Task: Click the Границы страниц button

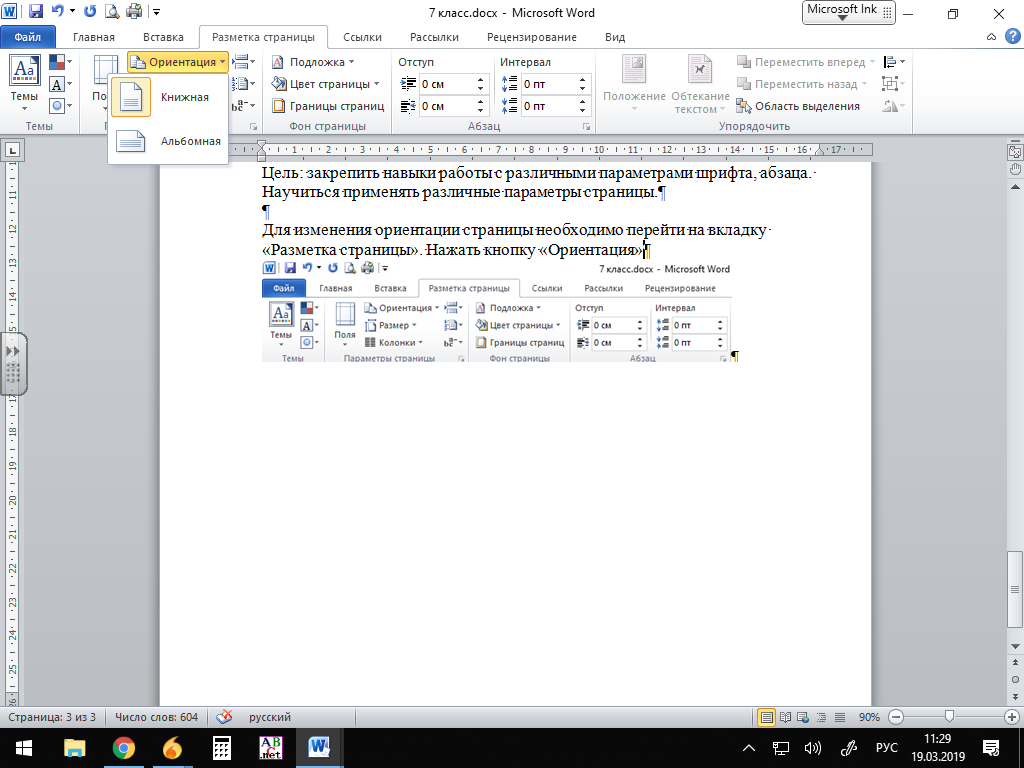Action: pyautogui.click(x=328, y=106)
